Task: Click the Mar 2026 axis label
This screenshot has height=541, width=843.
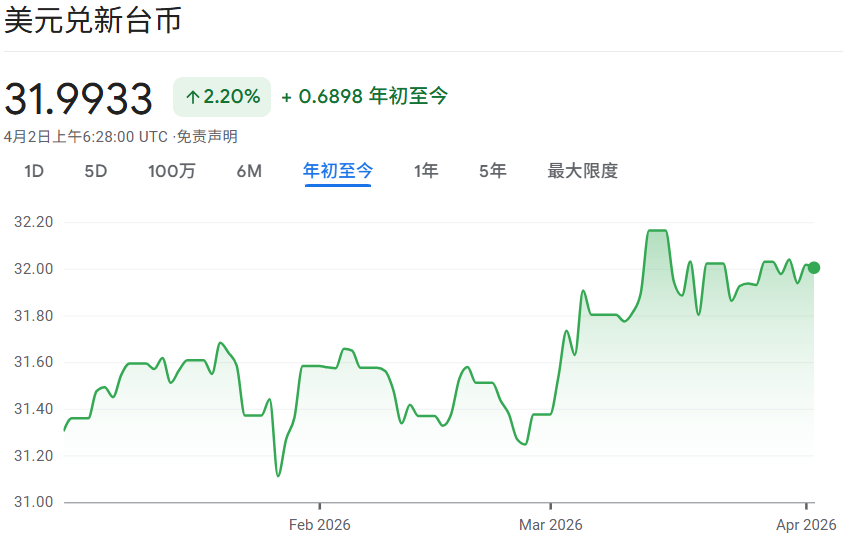Action: click(551, 525)
